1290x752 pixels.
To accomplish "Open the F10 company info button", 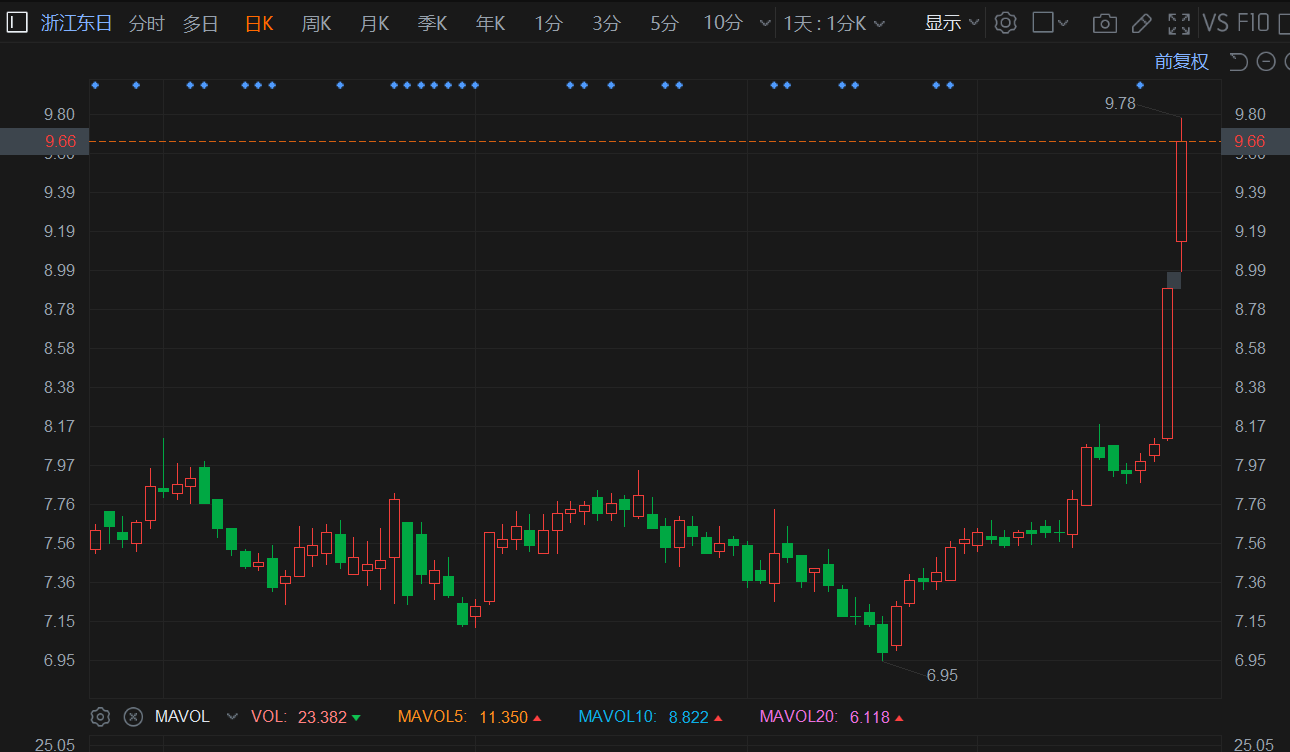I will [x=1254, y=23].
